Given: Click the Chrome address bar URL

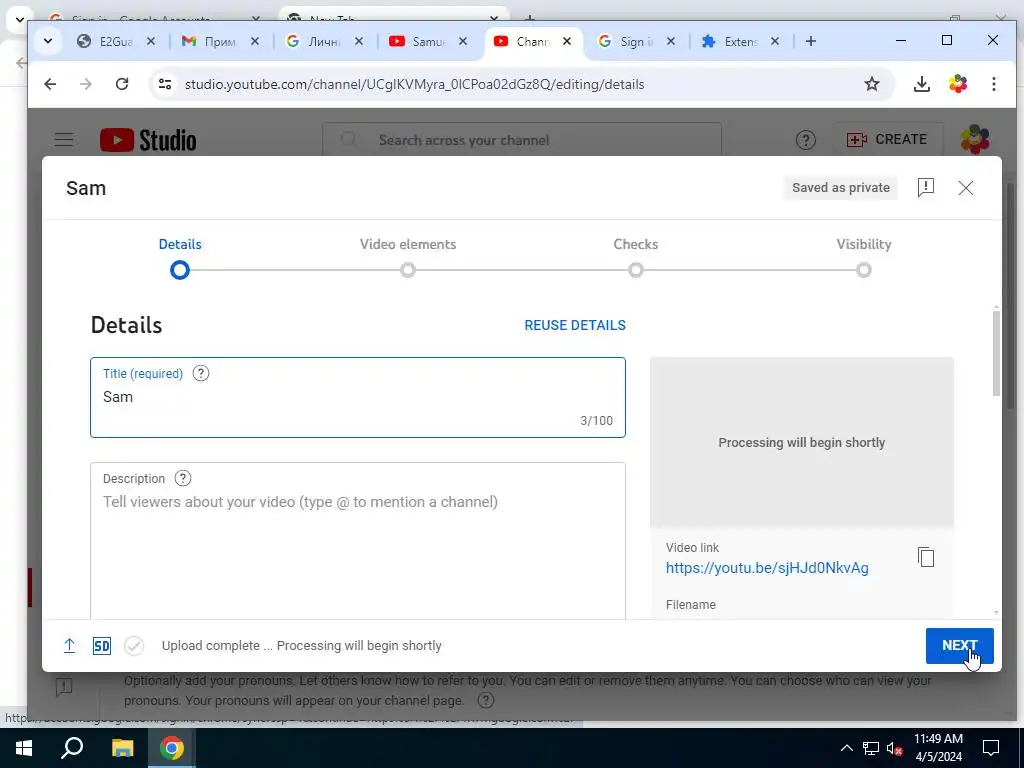Looking at the screenshot, I should click(x=414, y=84).
